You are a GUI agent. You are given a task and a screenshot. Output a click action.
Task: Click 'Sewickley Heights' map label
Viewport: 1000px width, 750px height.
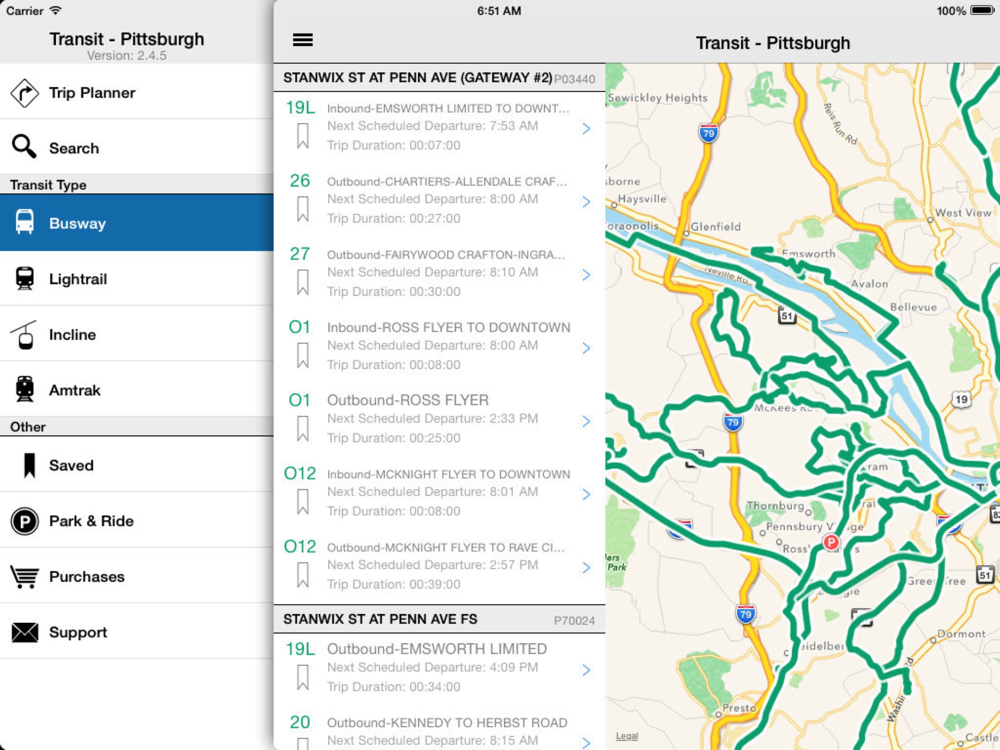click(x=658, y=98)
